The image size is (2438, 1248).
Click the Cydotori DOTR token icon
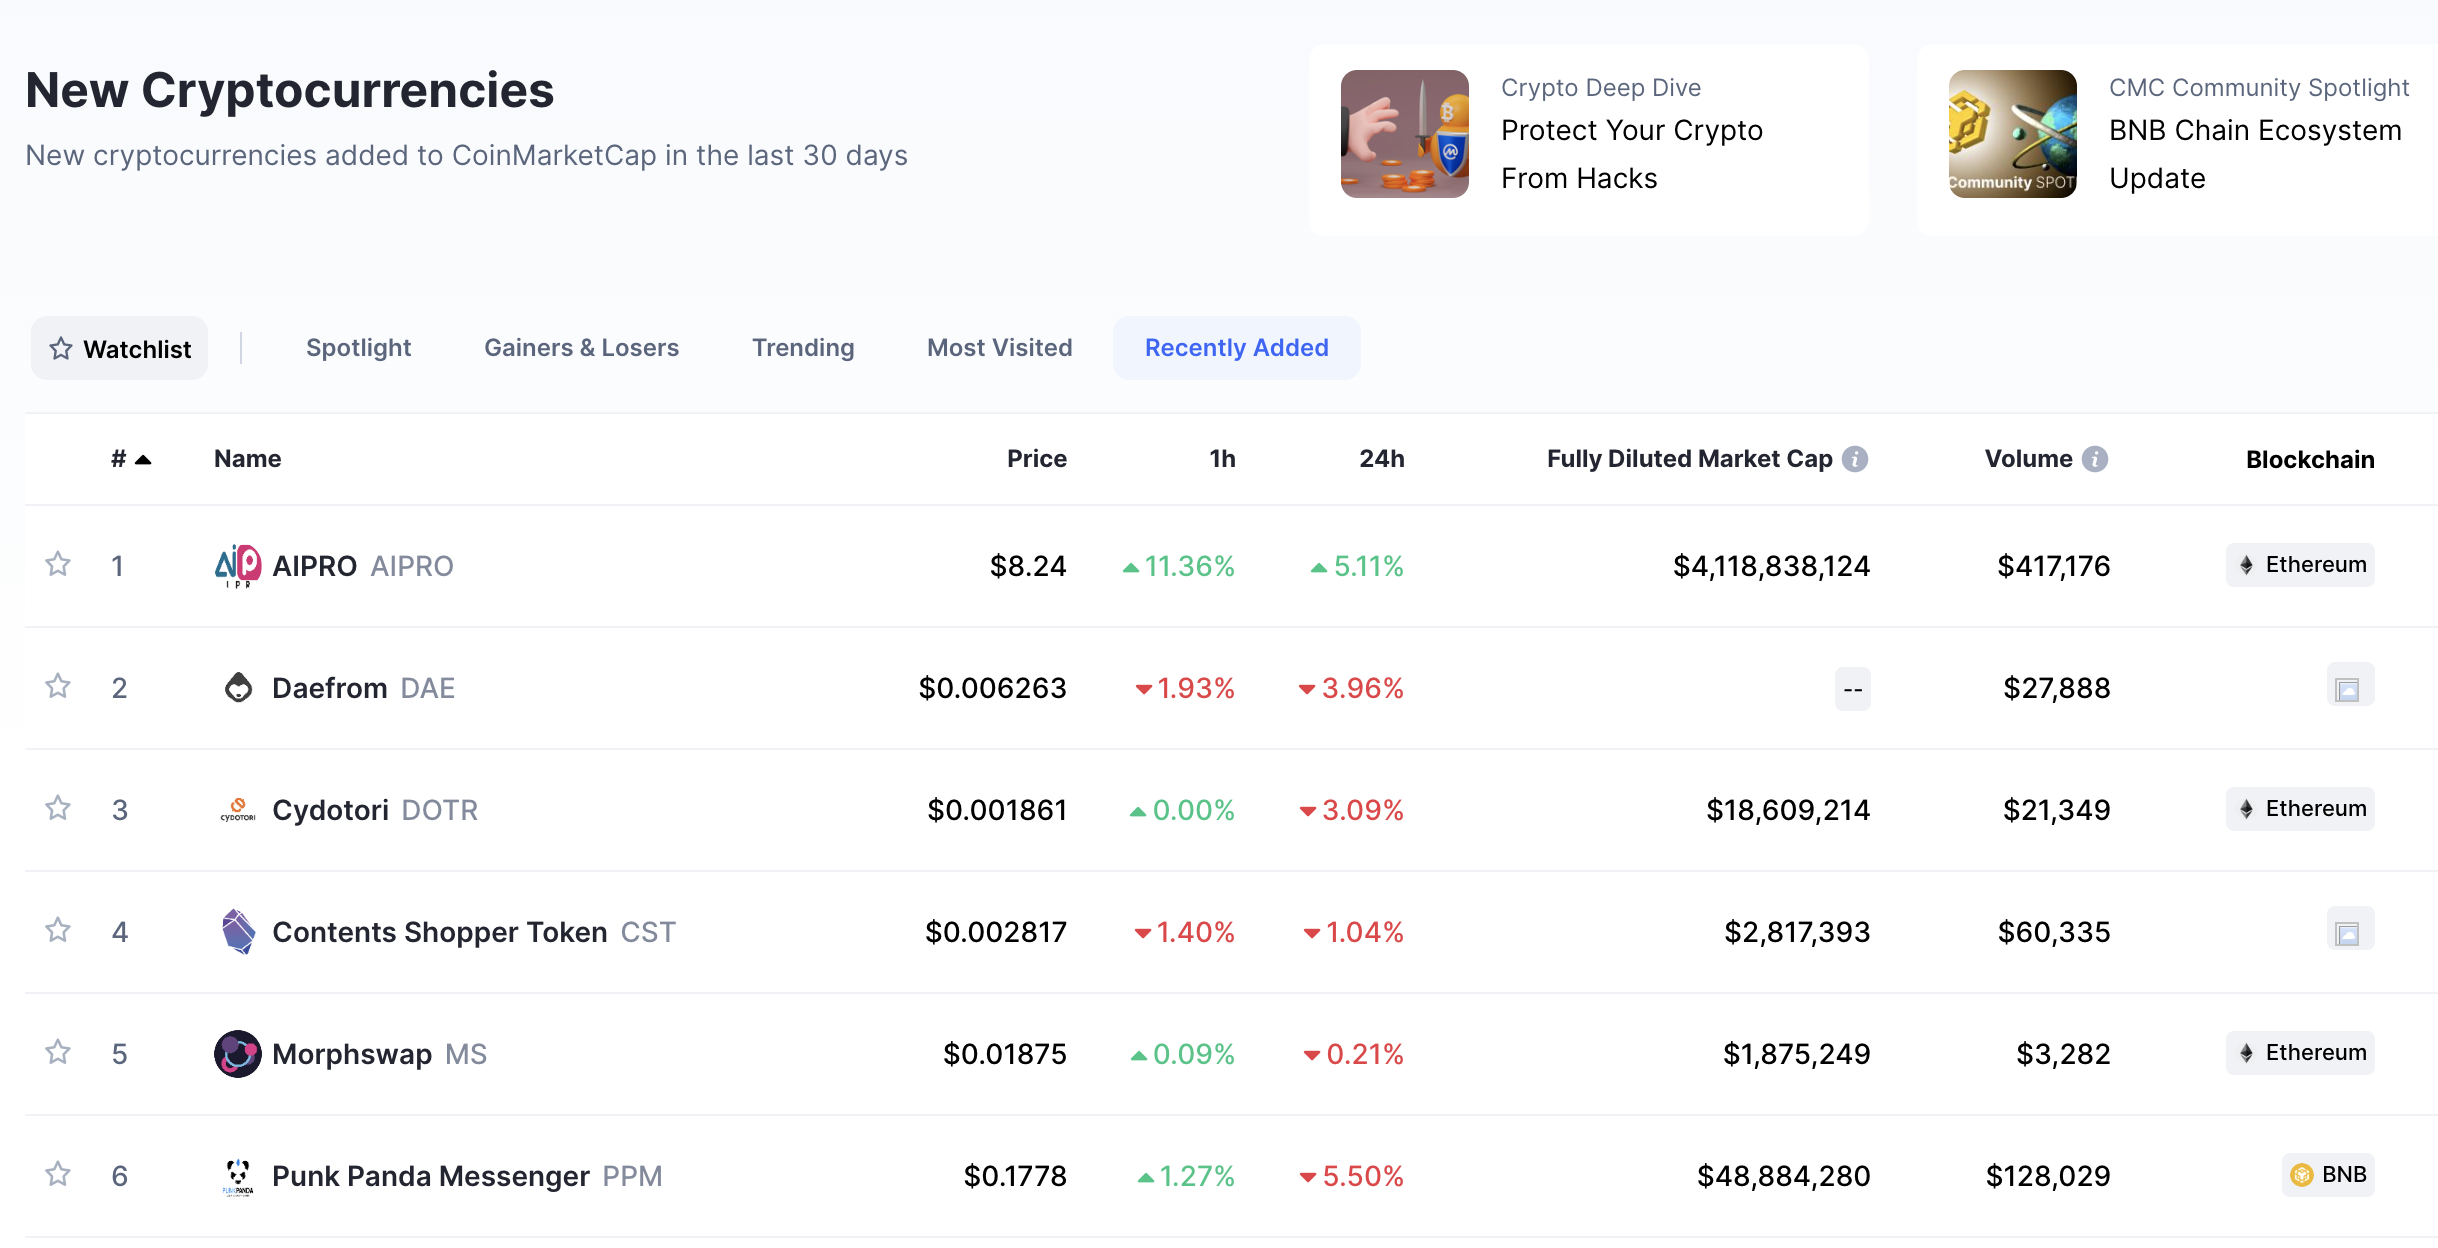pyautogui.click(x=236, y=809)
